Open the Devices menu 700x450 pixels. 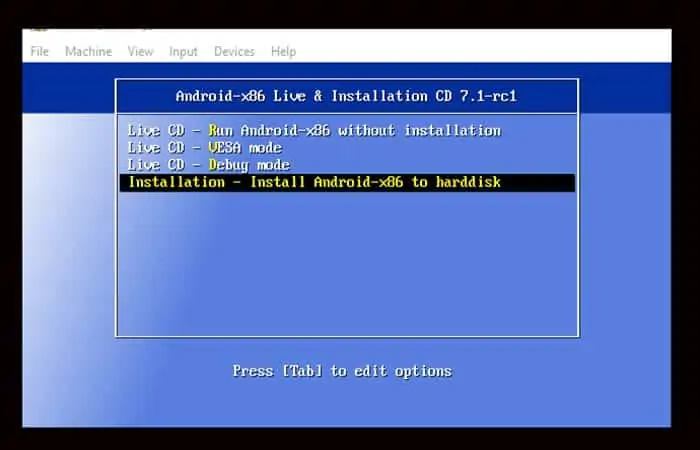[x=234, y=51]
